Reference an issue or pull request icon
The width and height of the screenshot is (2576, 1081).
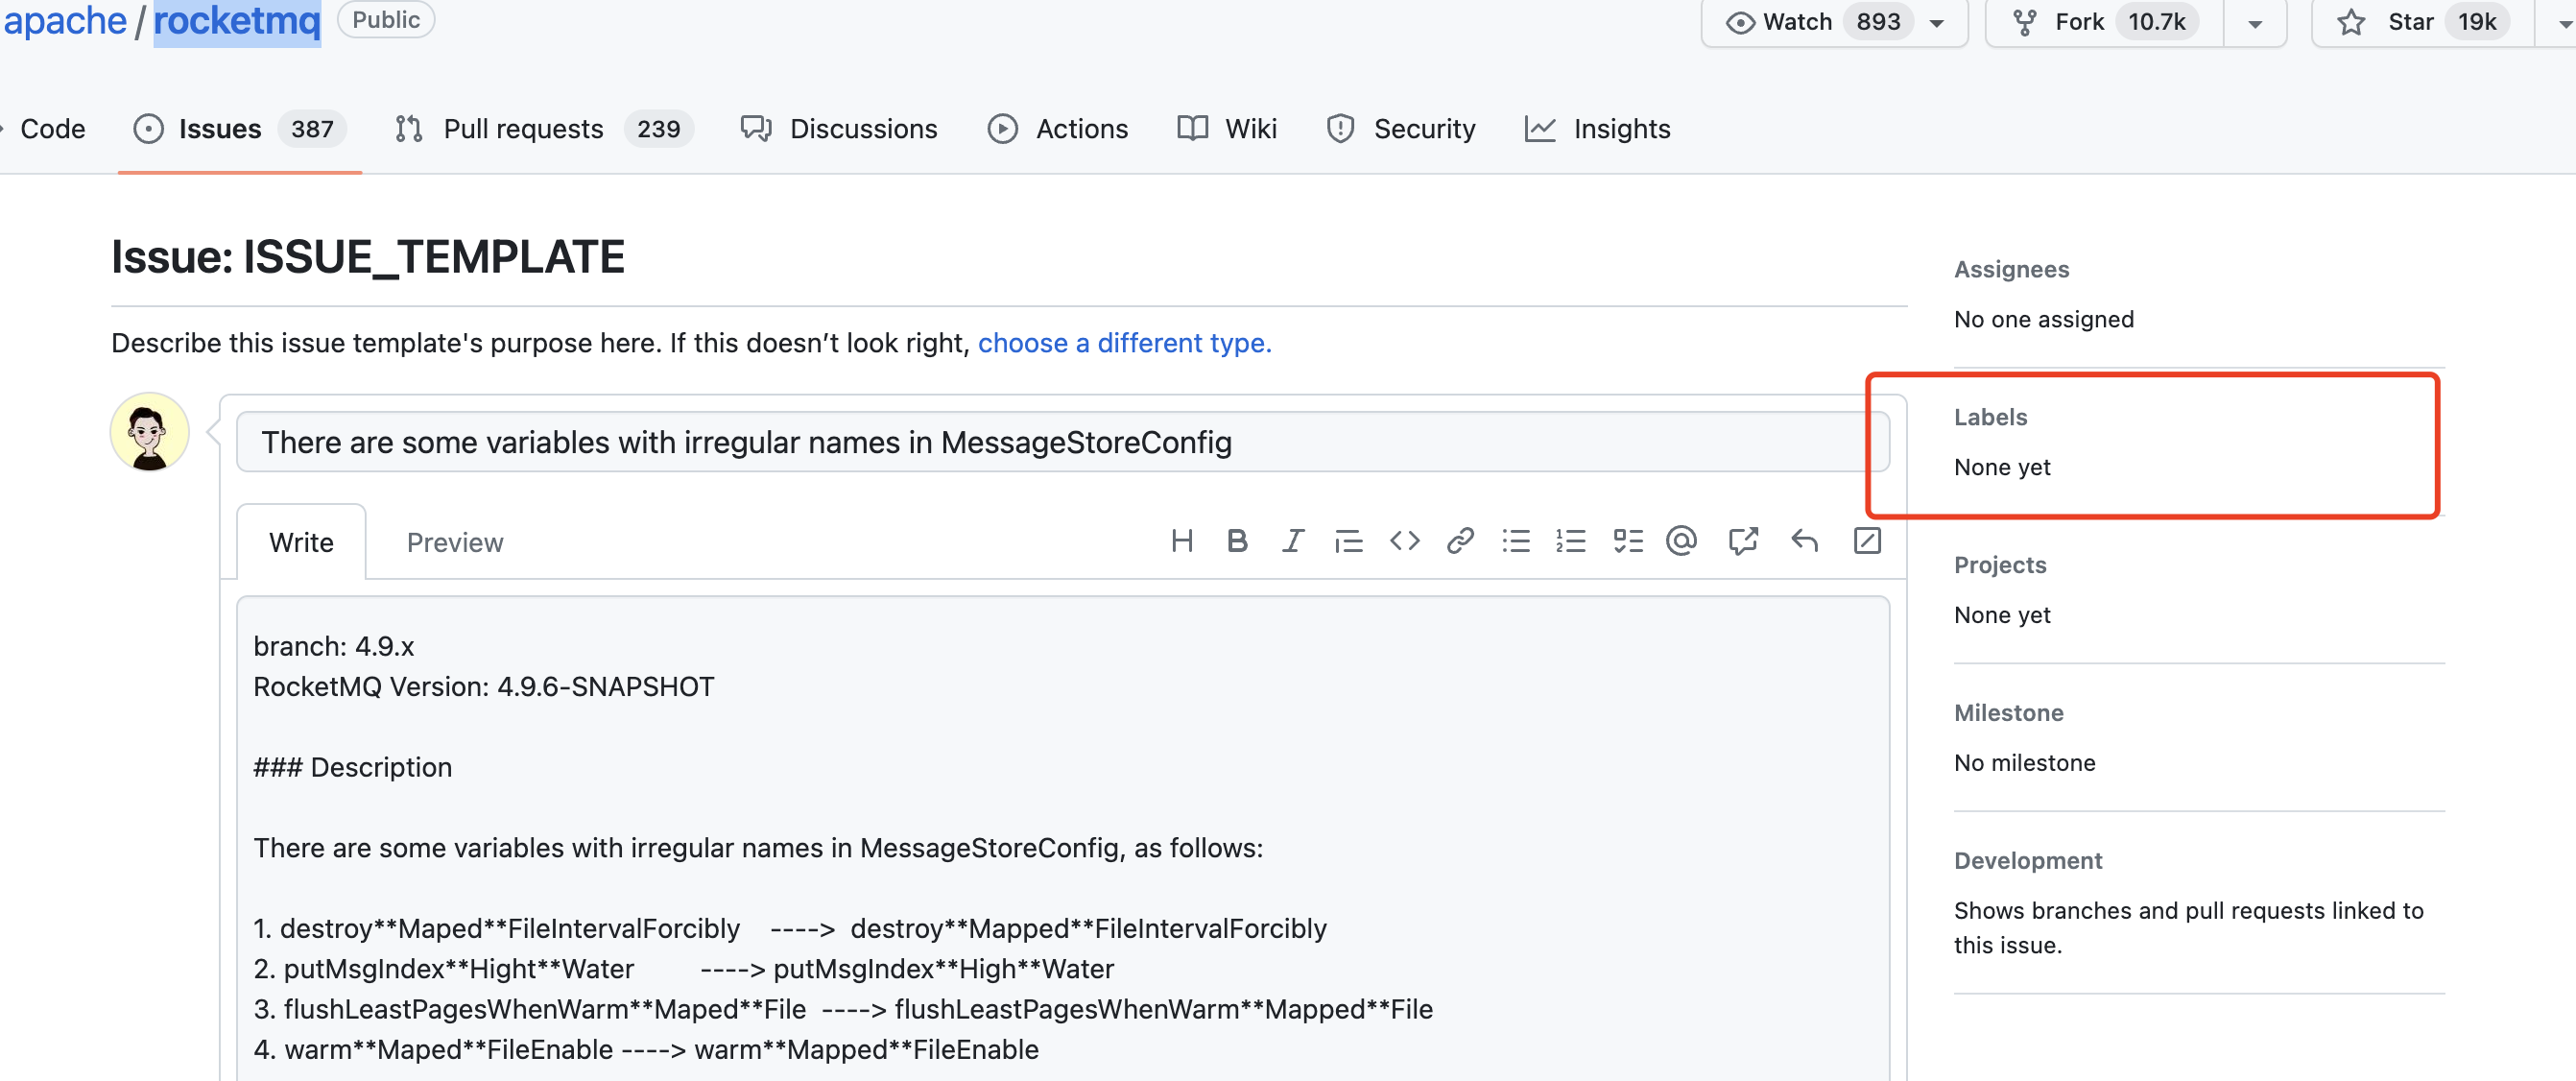1743,541
